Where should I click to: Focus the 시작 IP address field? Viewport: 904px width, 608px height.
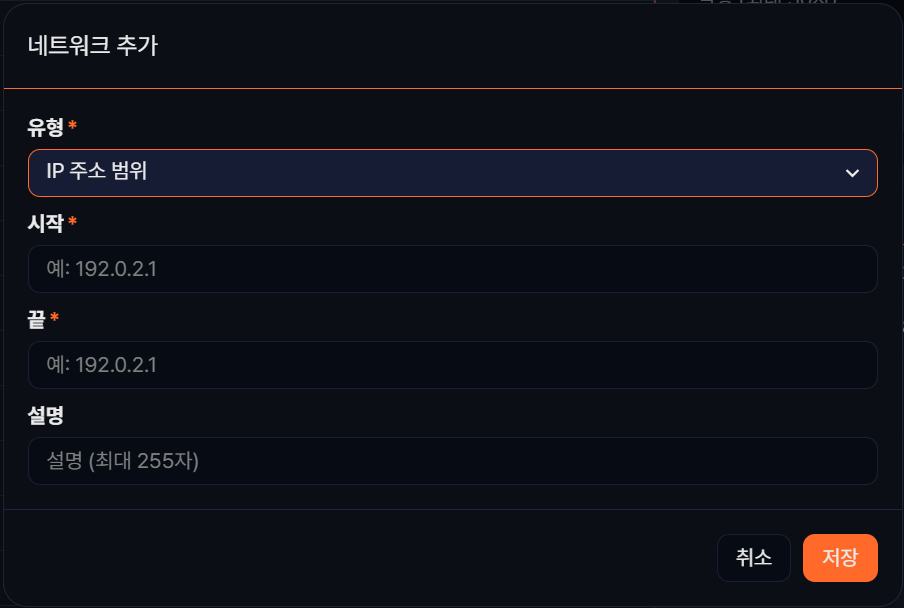point(452,269)
